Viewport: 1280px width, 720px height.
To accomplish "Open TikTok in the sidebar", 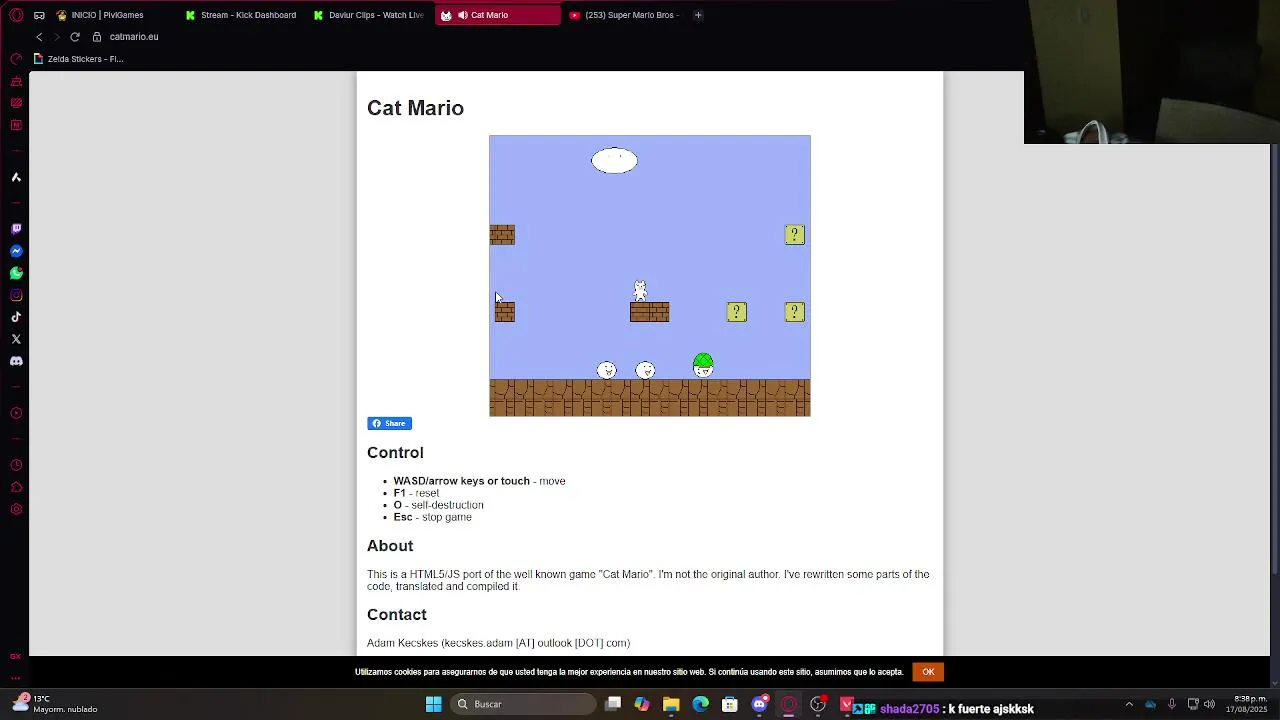I will (16, 317).
